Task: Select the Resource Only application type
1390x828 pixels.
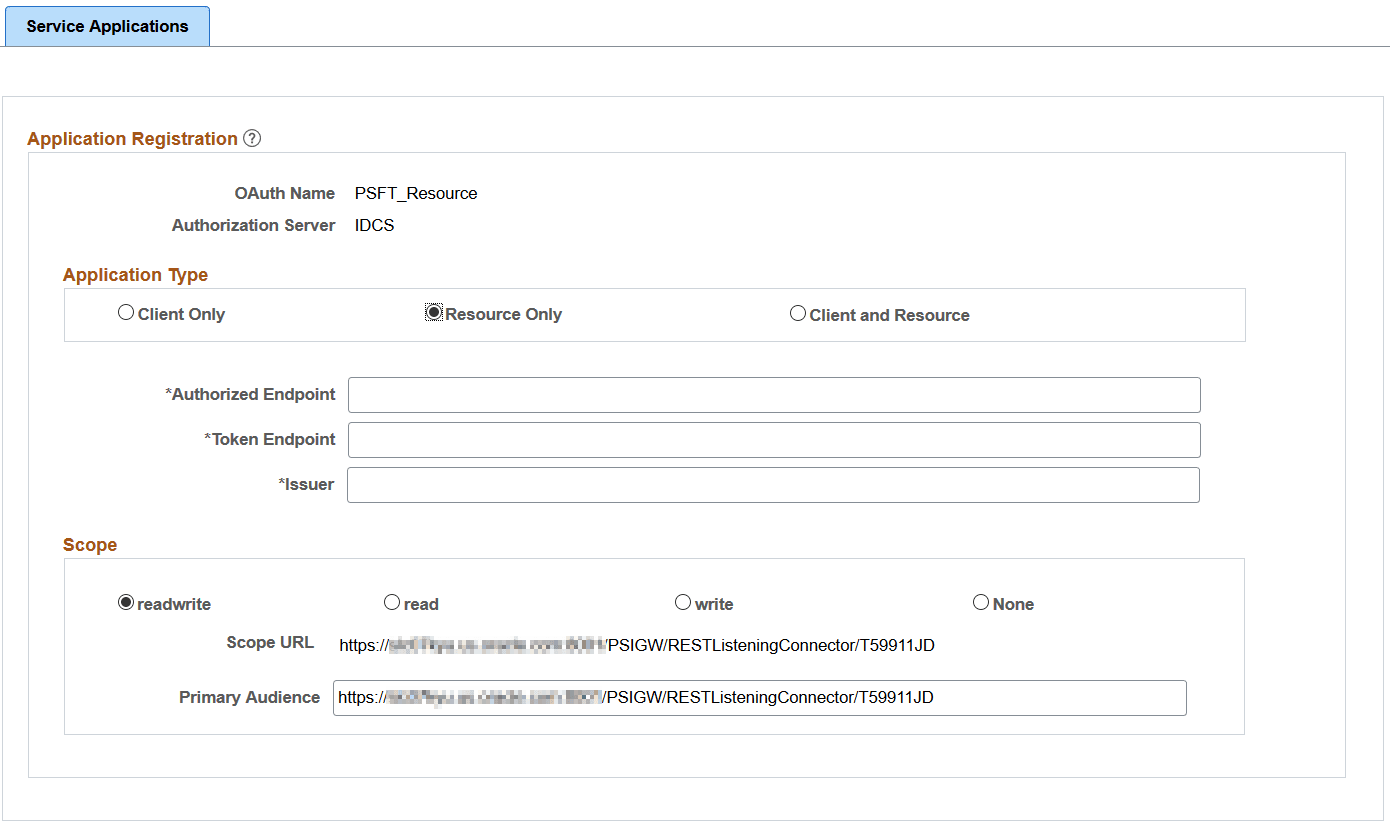Action: [x=433, y=312]
